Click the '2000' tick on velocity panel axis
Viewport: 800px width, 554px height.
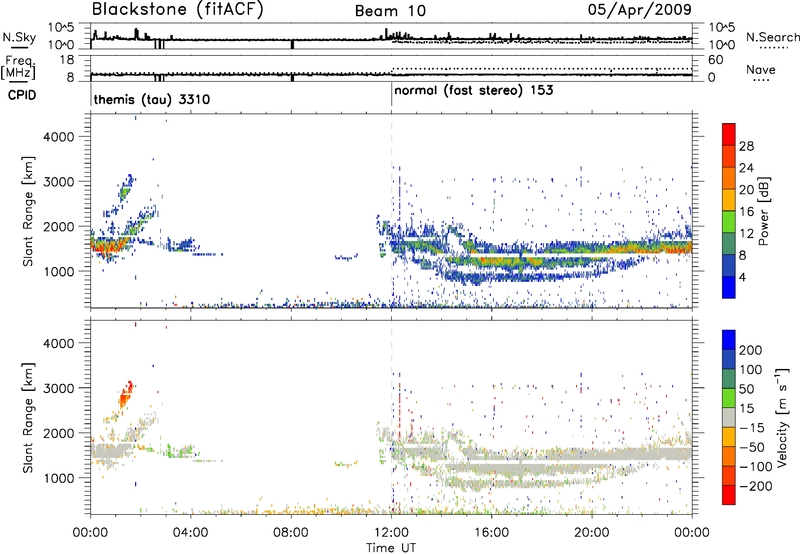click(59, 433)
